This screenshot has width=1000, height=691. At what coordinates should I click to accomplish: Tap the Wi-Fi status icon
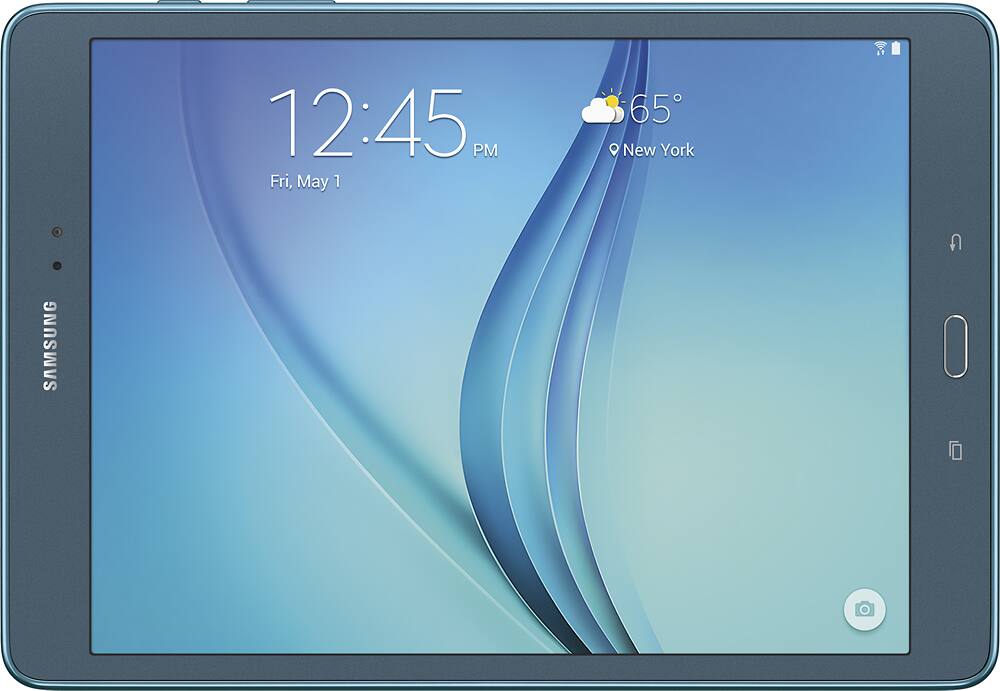point(881,48)
